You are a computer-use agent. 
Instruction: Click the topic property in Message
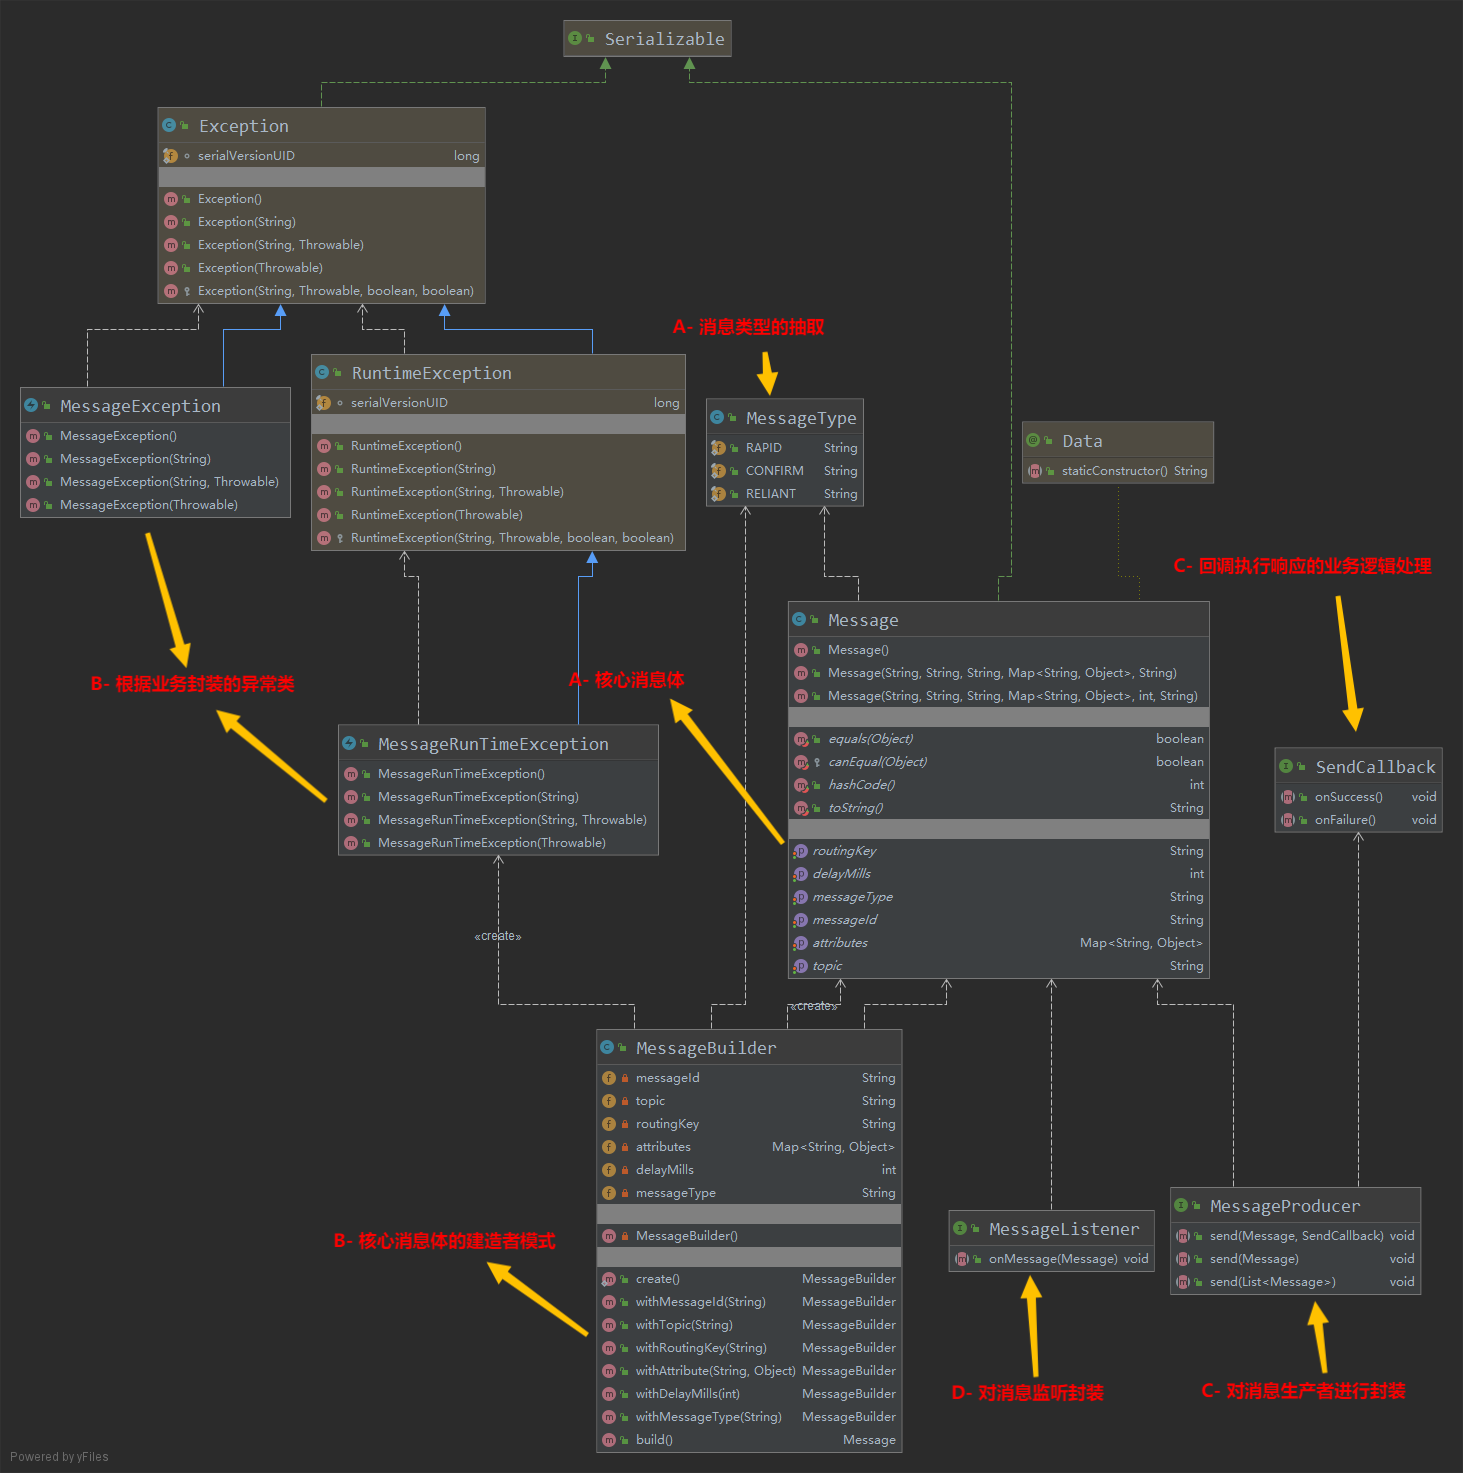(x=998, y=965)
